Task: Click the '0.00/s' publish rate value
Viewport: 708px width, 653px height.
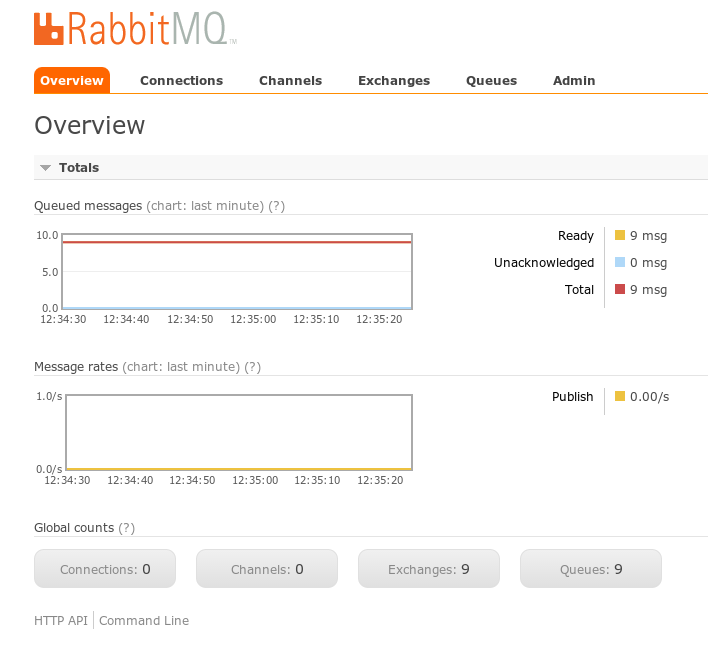Action: point(649,396)
